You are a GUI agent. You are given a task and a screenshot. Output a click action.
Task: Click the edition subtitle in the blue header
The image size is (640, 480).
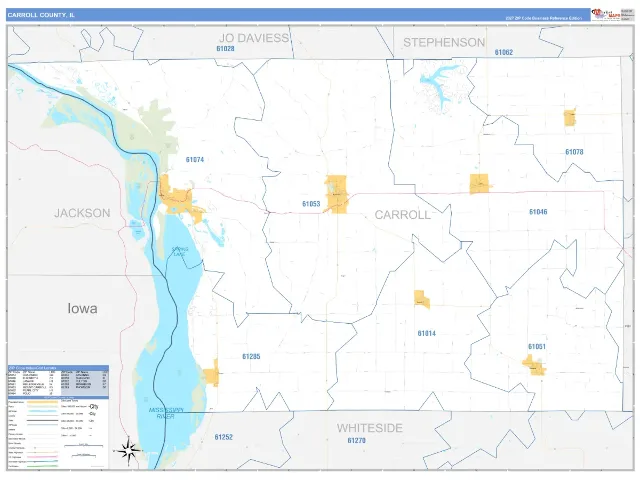tap(544, 18)
